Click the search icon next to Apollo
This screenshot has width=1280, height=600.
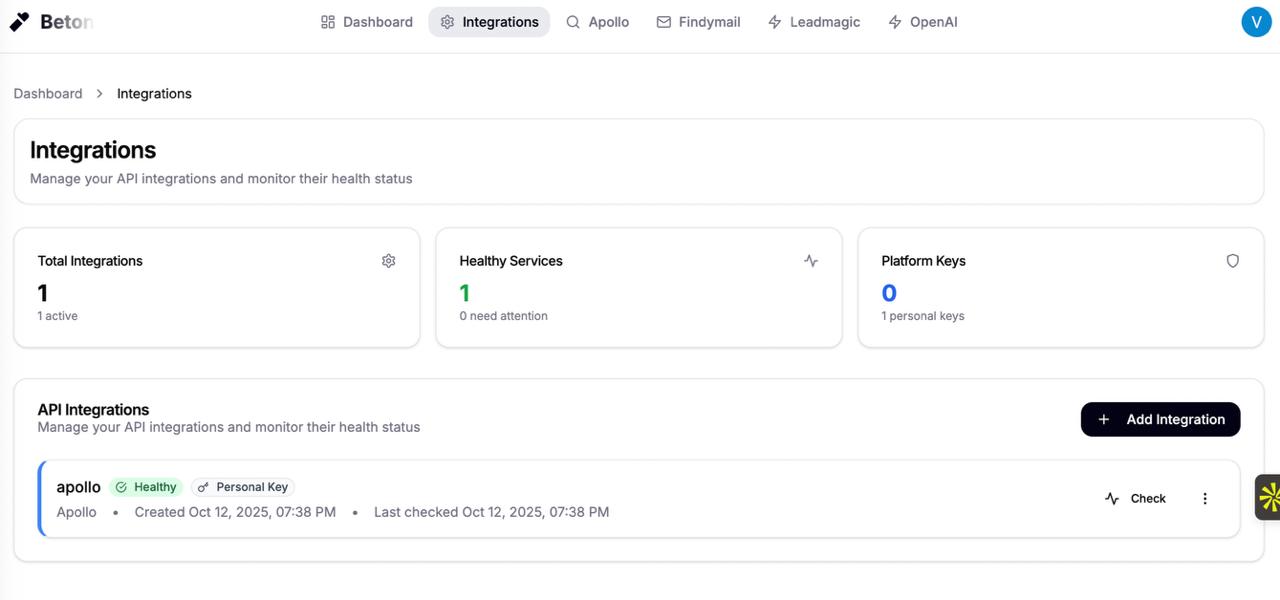(x=571, y=21)
